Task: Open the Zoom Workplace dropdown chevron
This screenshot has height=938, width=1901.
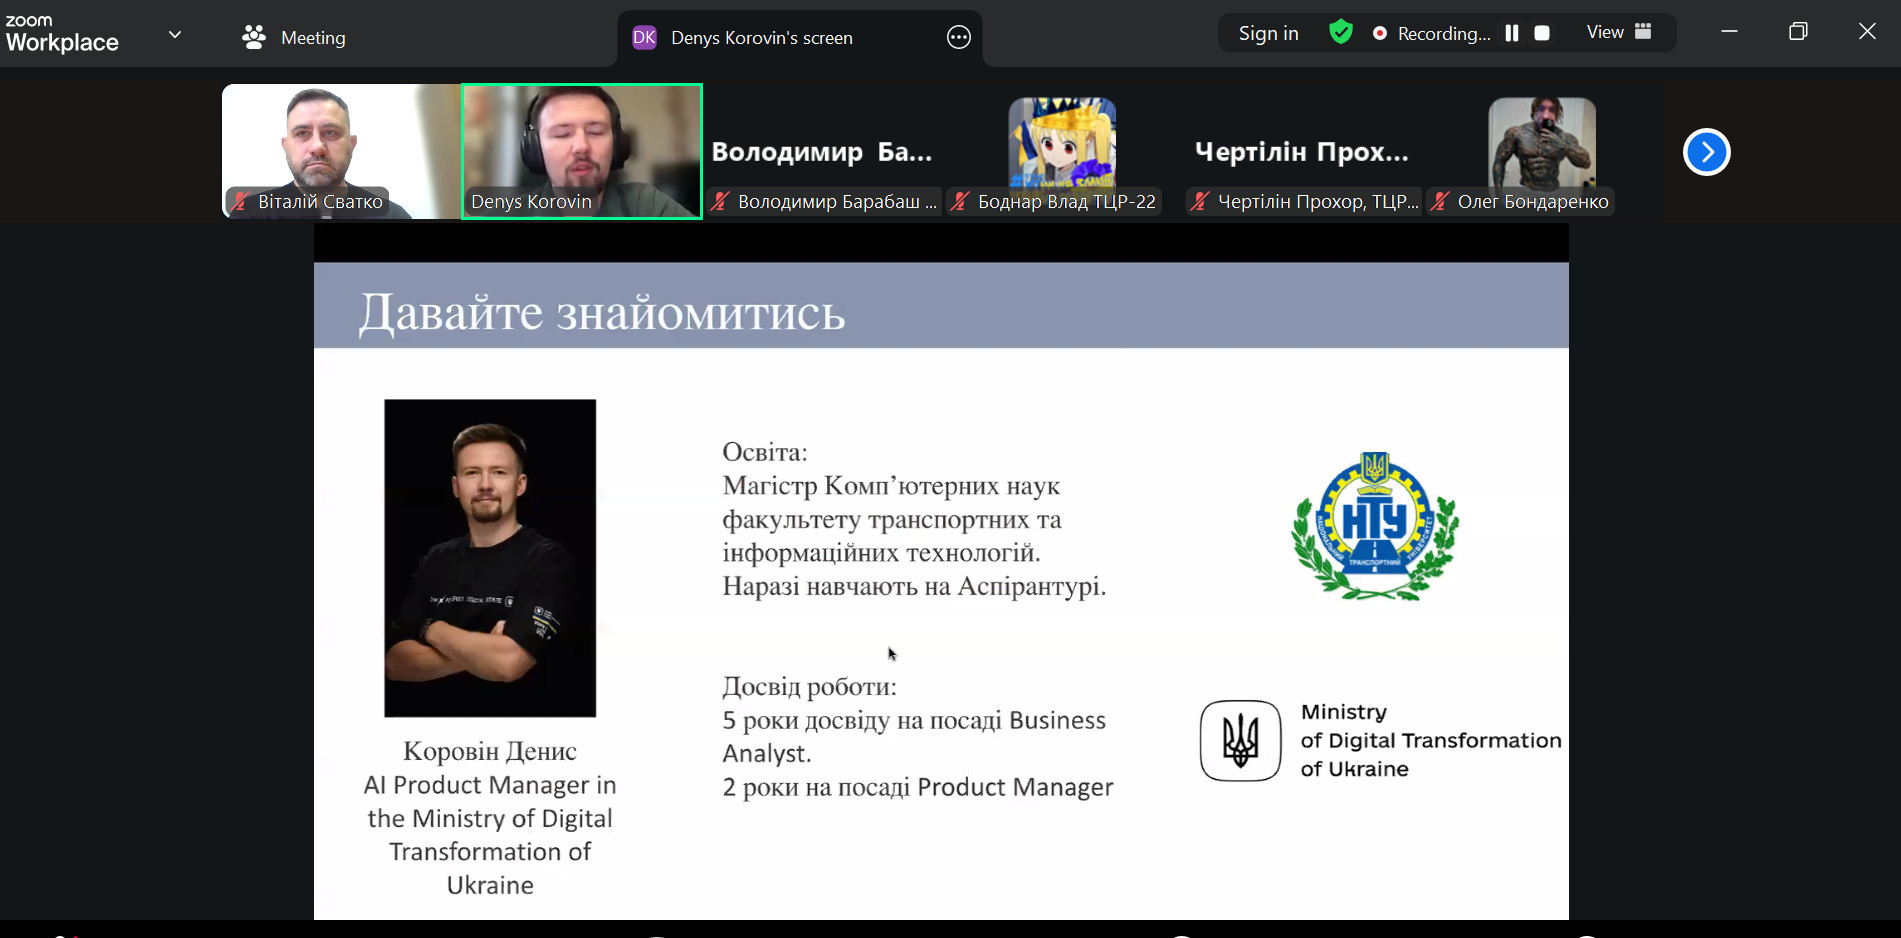Action: point(175,35)
